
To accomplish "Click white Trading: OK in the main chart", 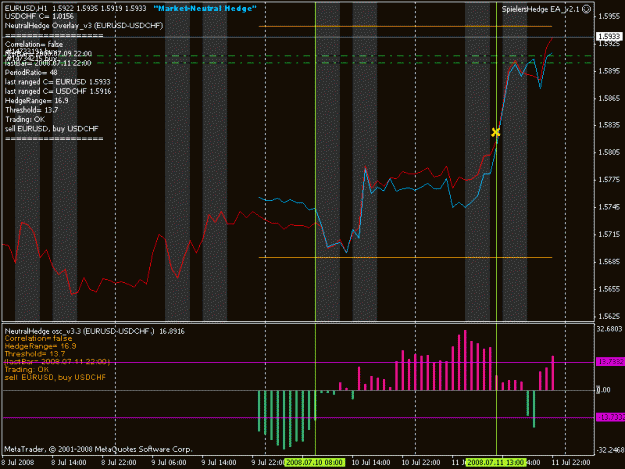I will pos(25,120).
